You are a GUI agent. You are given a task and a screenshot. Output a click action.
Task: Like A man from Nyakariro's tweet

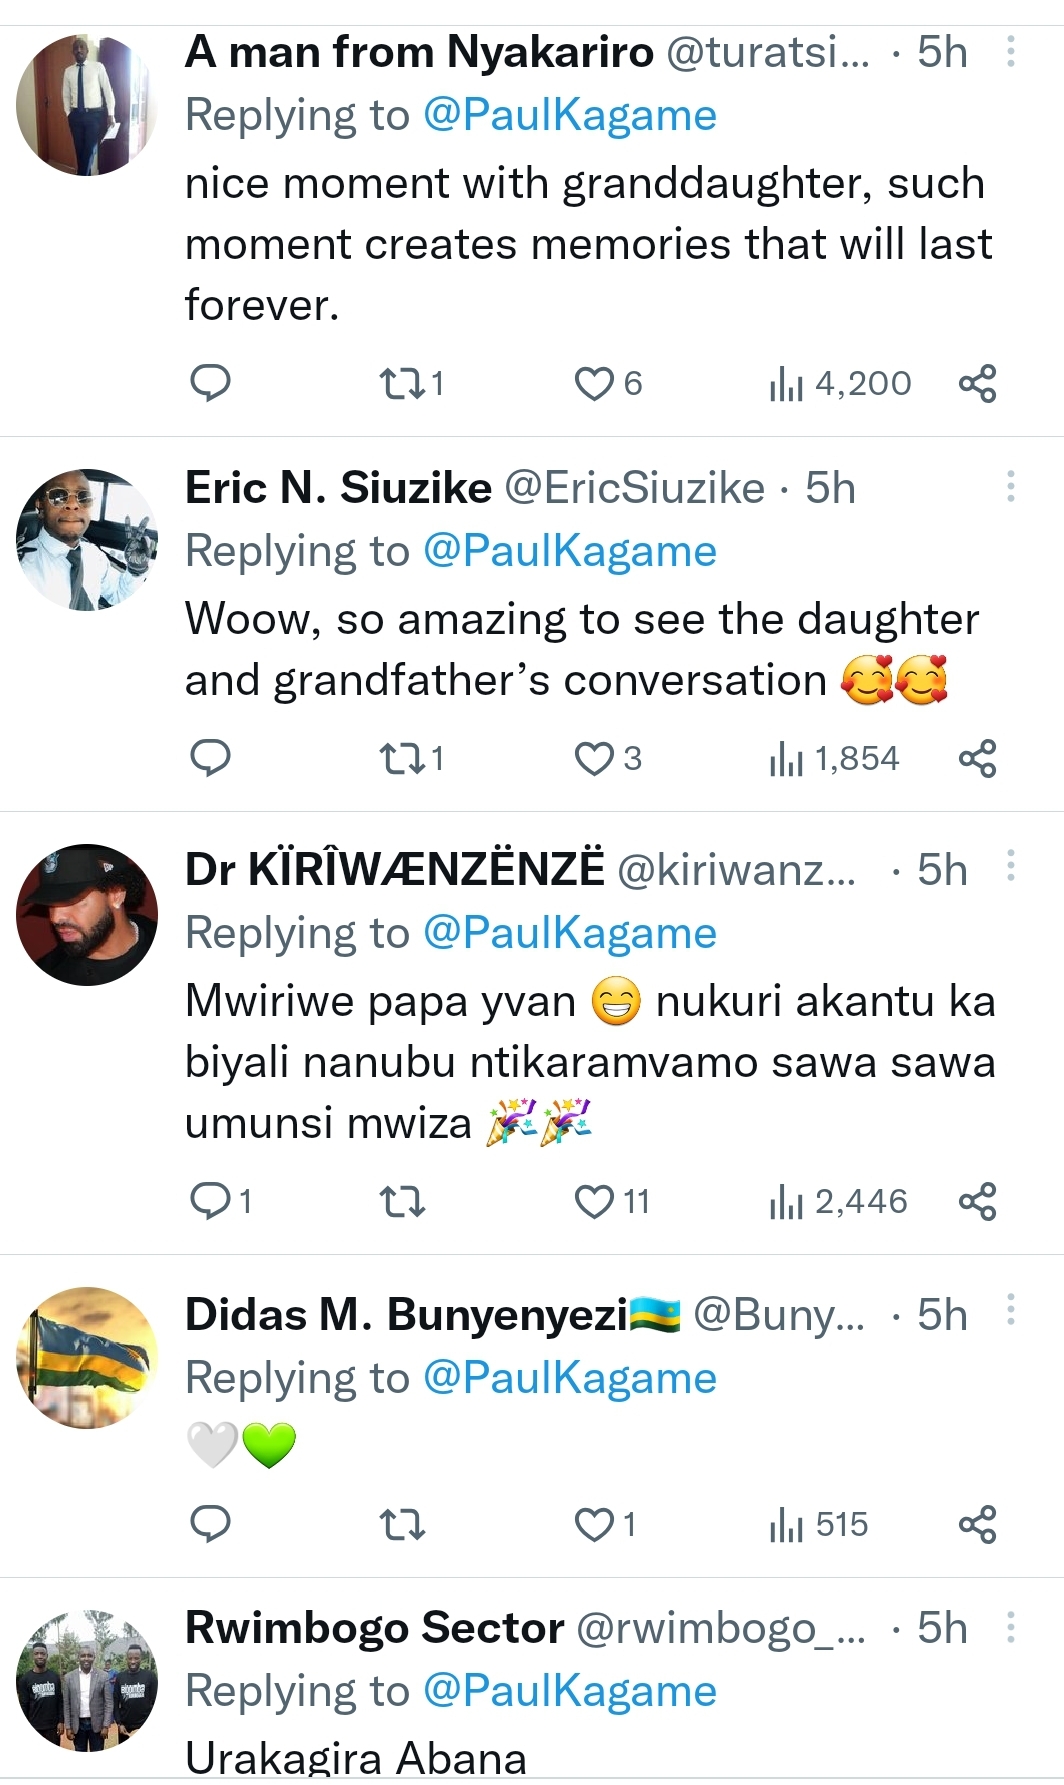pyautogui.click(x=594, y=383)
